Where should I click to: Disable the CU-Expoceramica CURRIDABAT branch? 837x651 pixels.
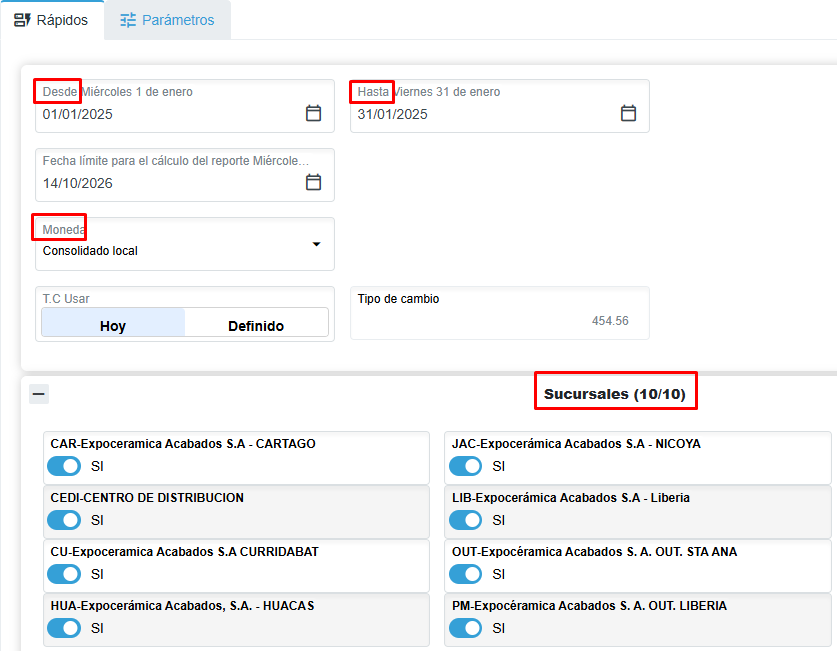tap(64, 574)
